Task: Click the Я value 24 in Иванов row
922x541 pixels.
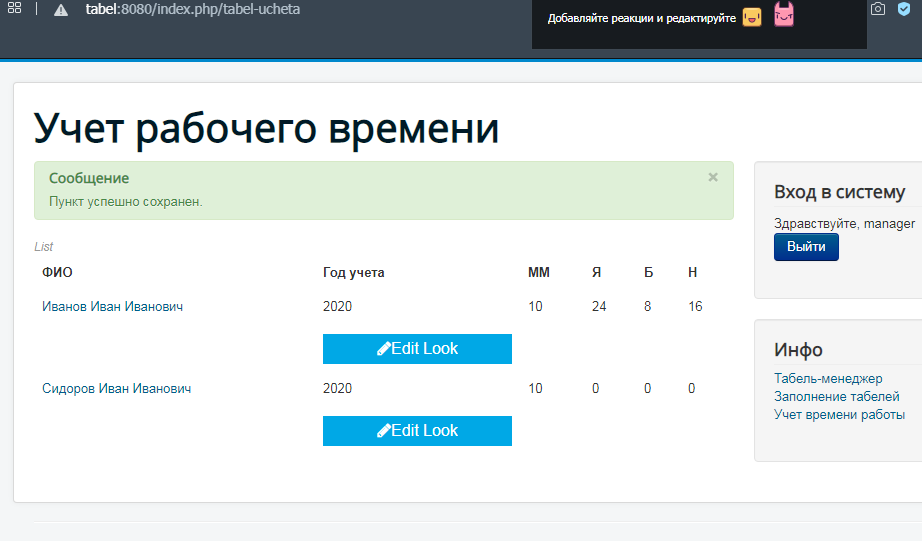Action: [599, 307]
